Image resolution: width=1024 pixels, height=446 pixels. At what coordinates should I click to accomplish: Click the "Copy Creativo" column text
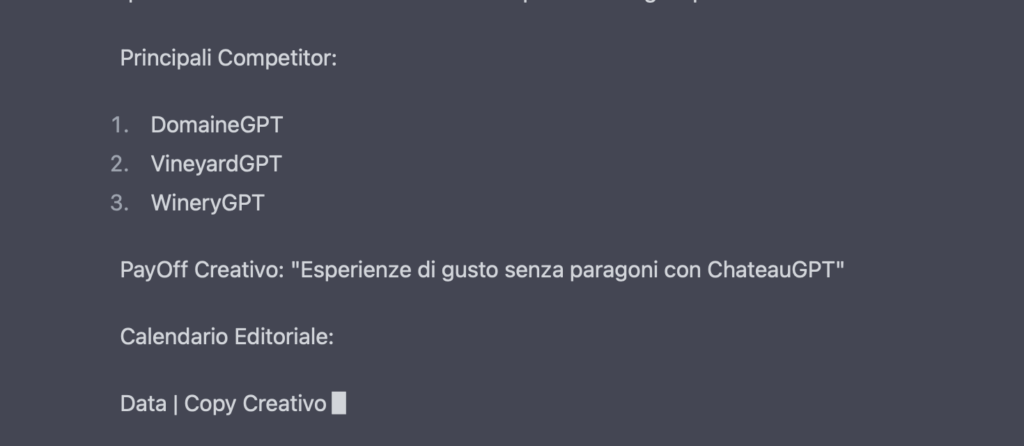255,404
